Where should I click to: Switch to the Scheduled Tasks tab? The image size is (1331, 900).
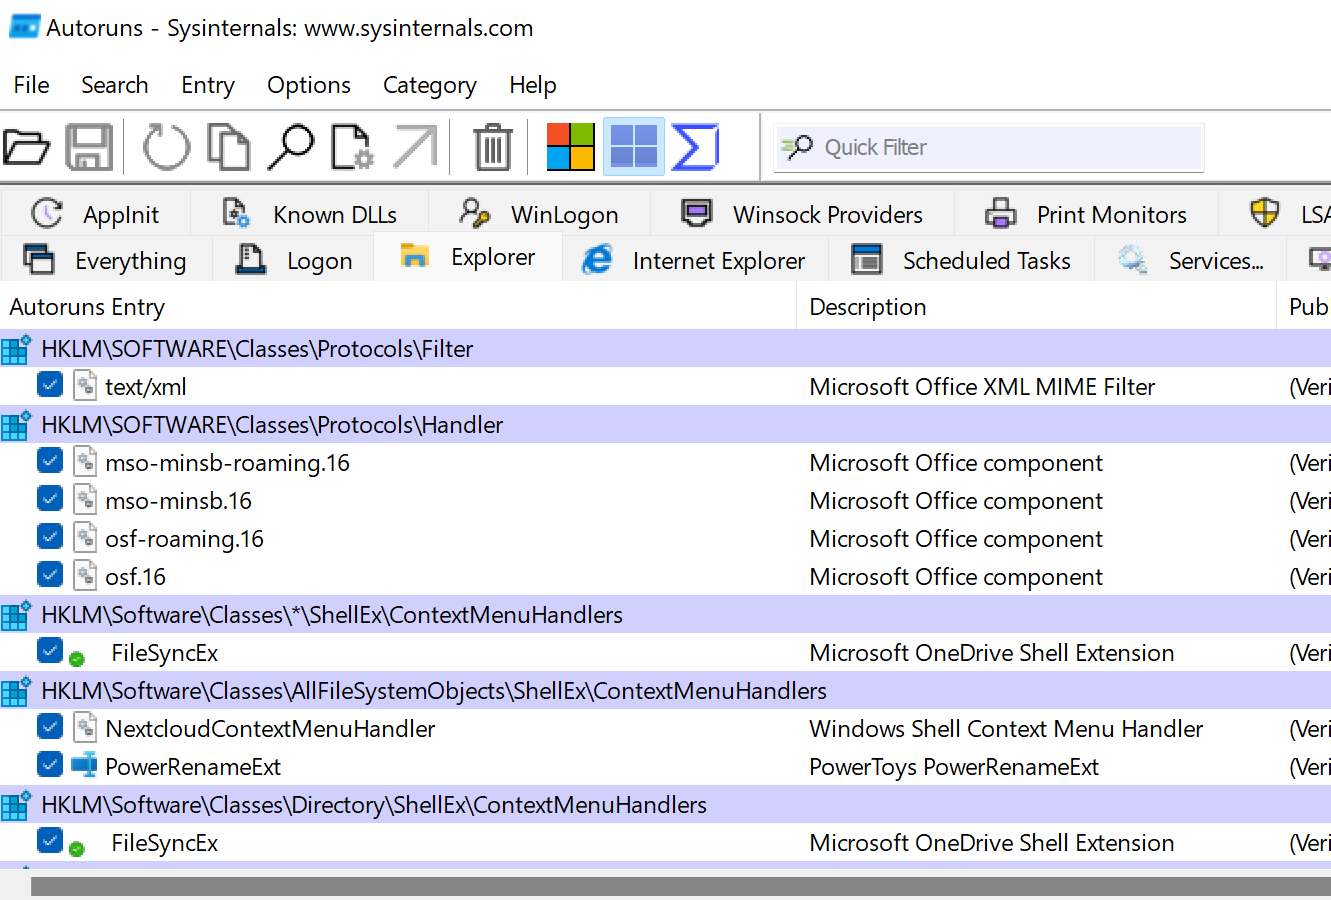(x=962, y=260)
